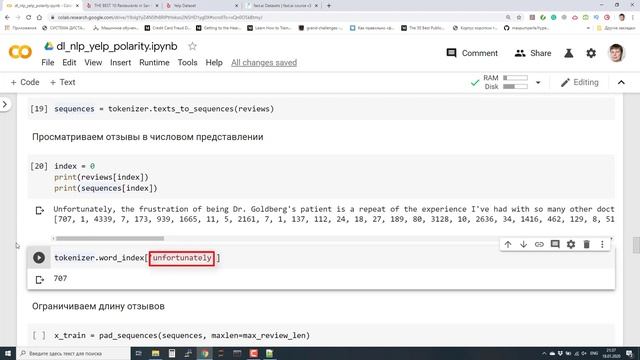Open the Edit menu
Image resolution: width=640 pixels, height=360 pixels.
[x=69, y=62]
